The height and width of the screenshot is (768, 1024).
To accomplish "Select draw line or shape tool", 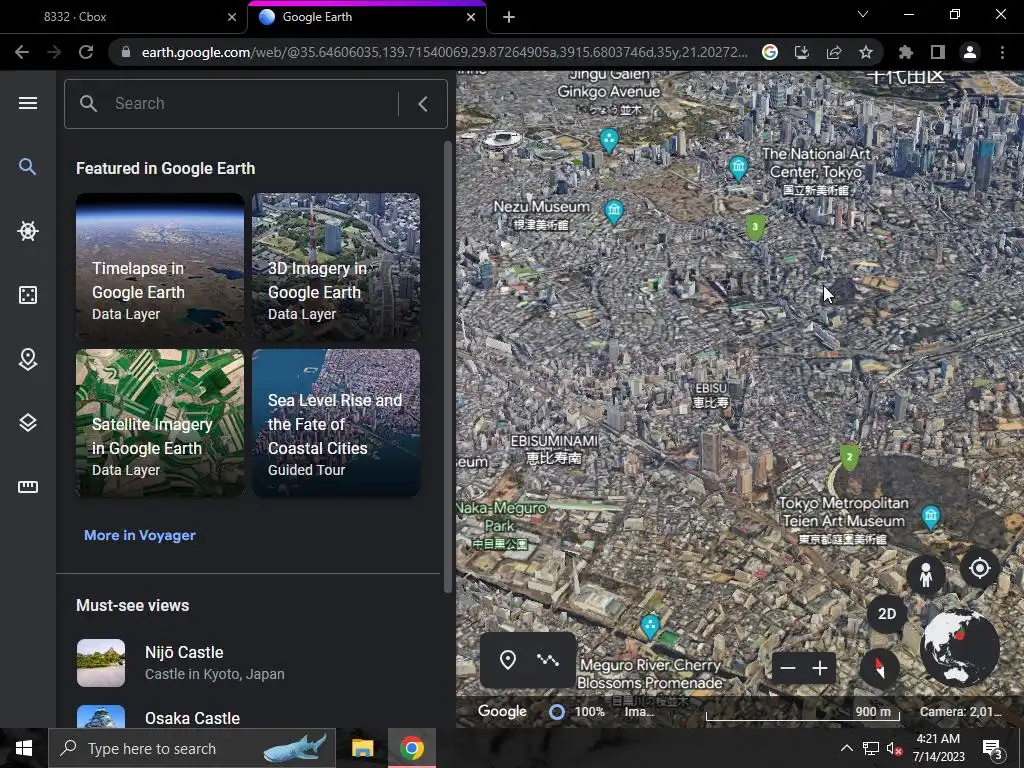I will tap(548, 660).
